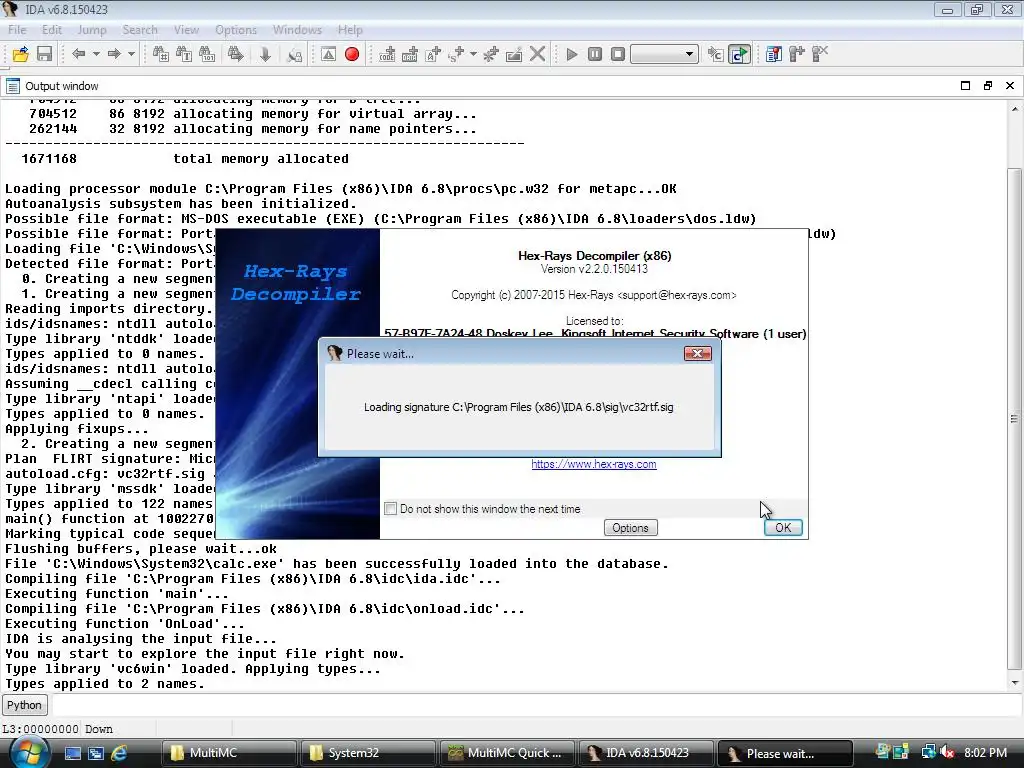
Task: Click the Output window panel icon
Action: 12,86
